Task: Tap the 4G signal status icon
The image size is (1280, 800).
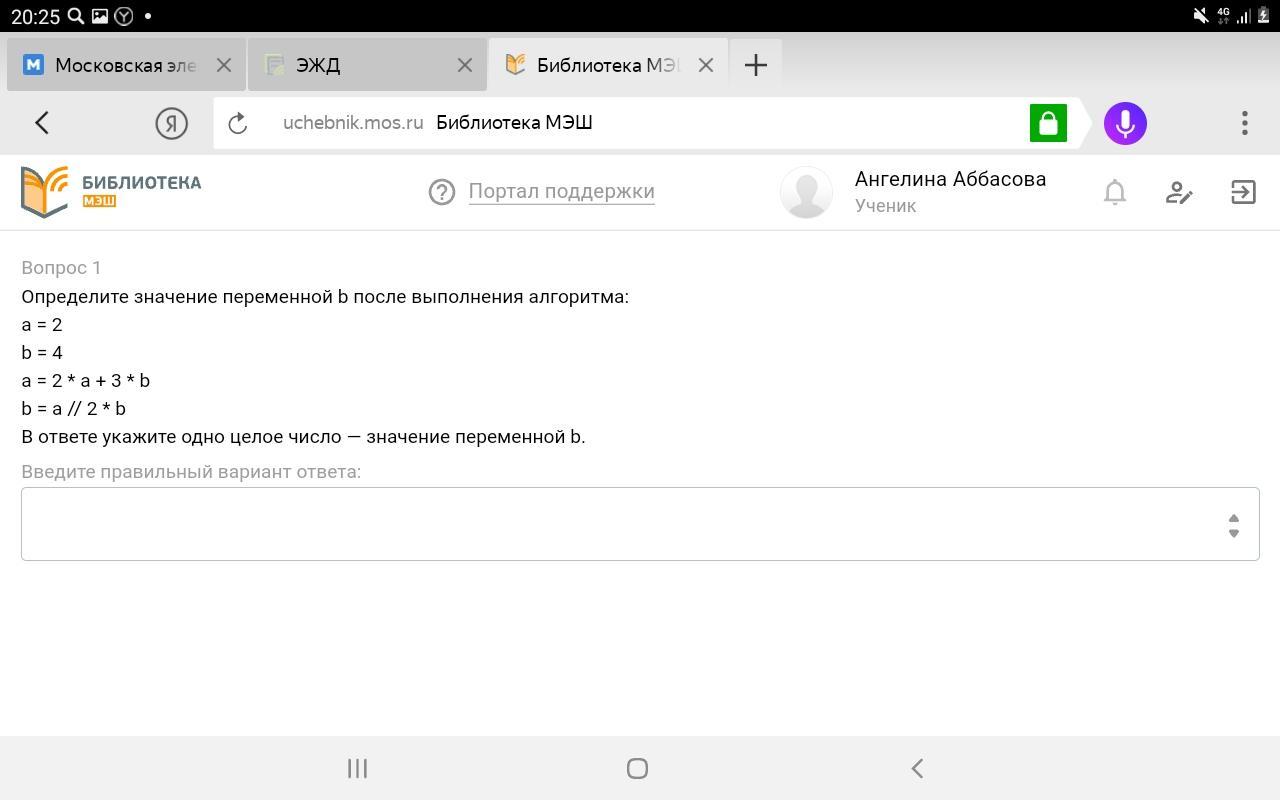Action: (x=1223, y=15)
